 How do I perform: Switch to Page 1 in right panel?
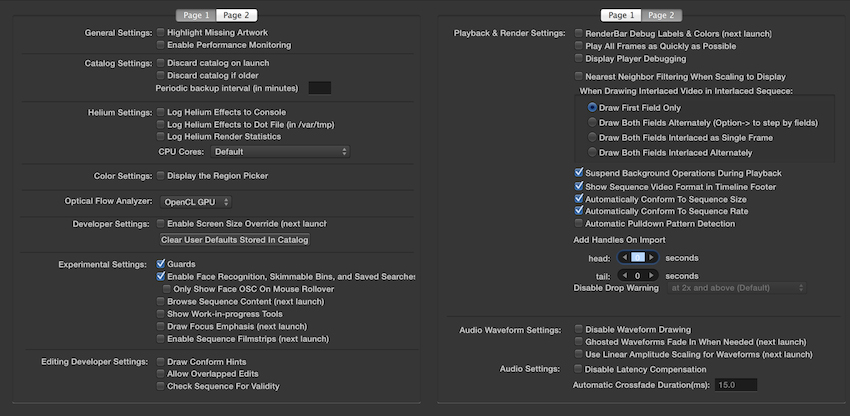621,15
